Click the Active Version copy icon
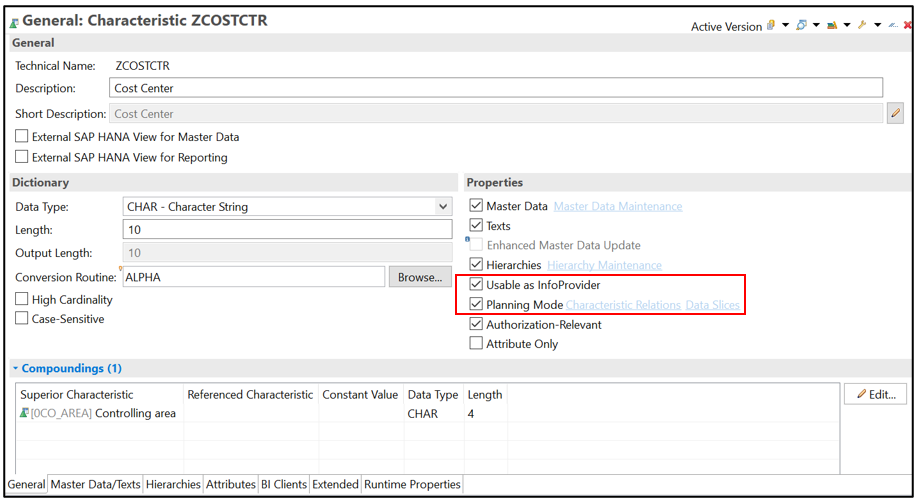 [771, 25]
